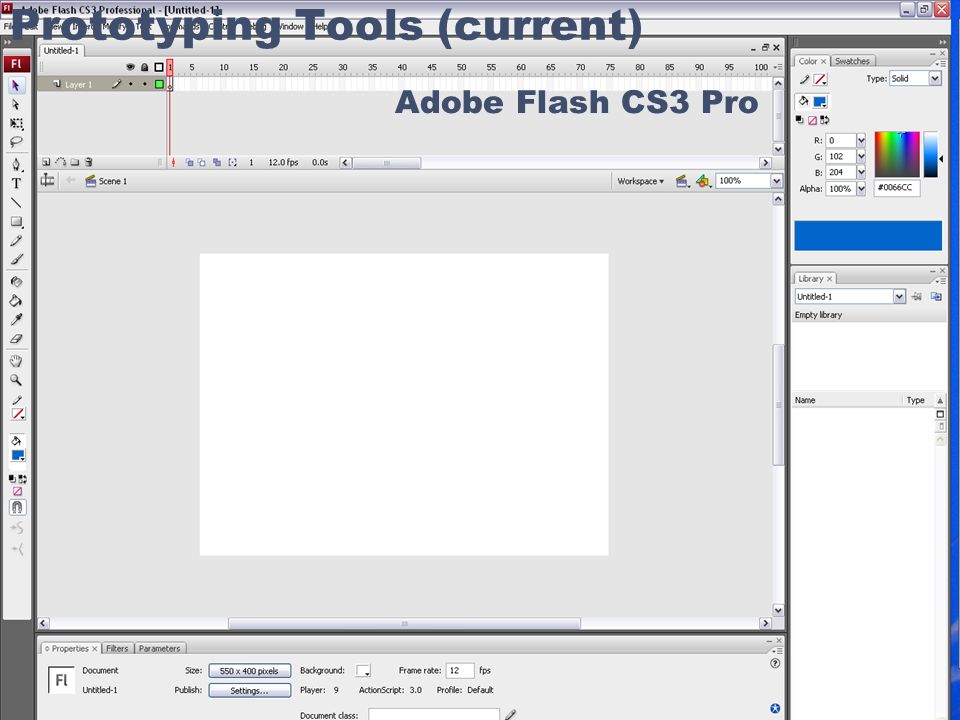Image resolution: width=960 pixels, height=720 pixels.
Task: Click the Insert Layer Folder icon
Action: pyautogui.click(x=75, y=162)
